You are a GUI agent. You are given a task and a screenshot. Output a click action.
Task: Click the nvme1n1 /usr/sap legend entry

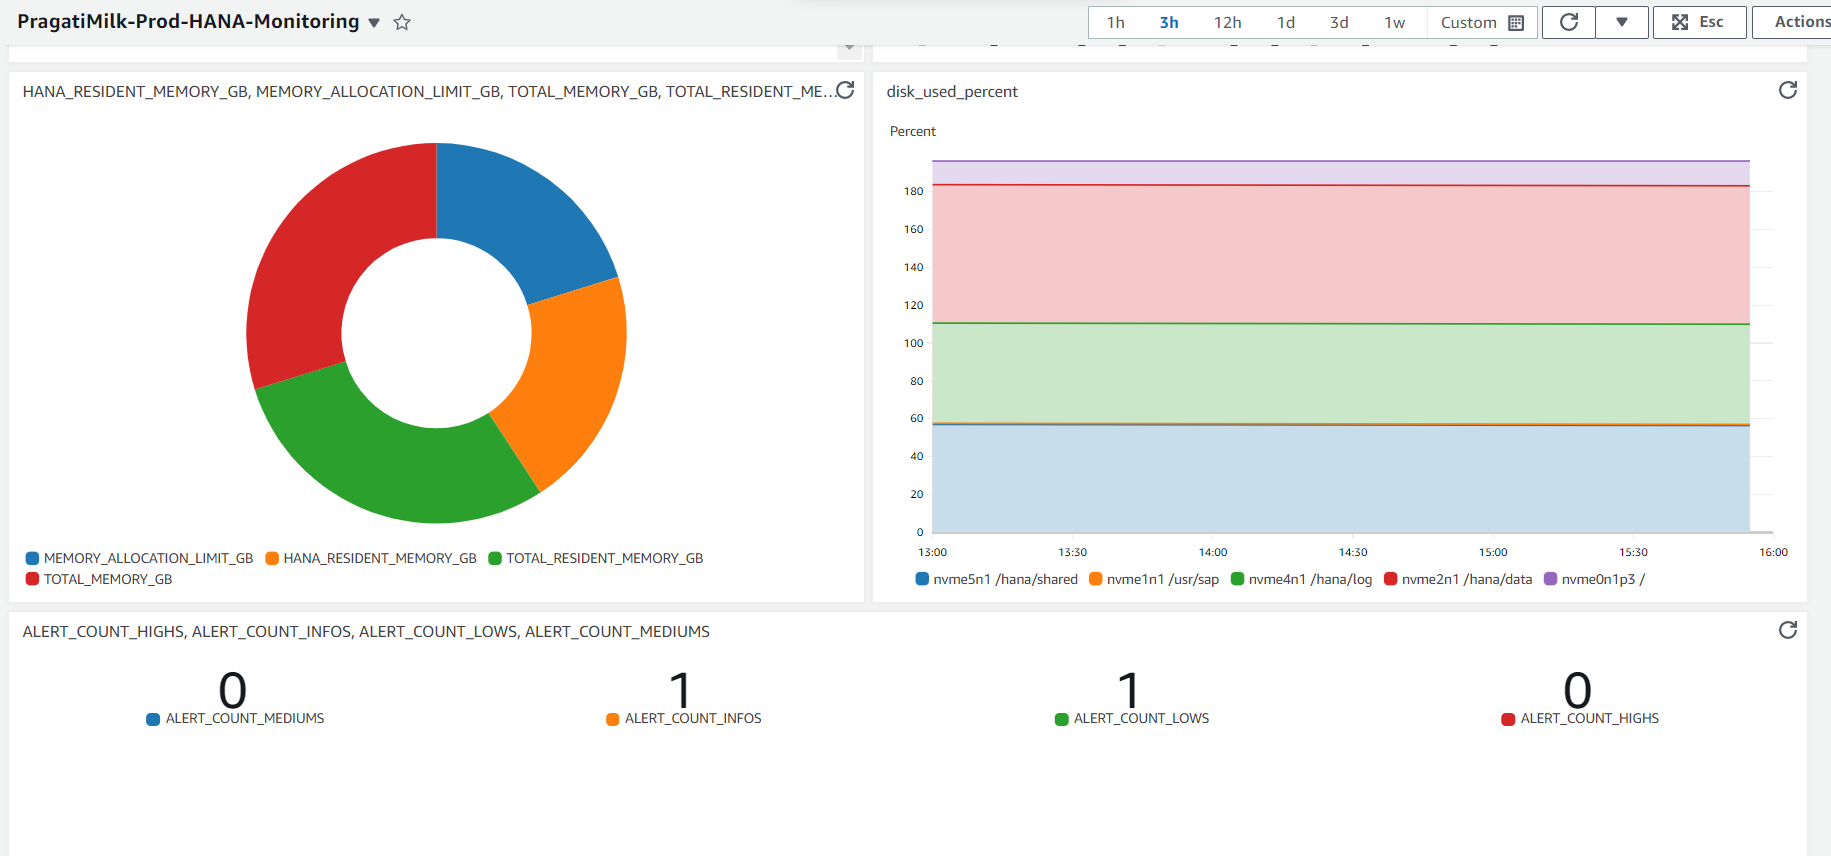(x=1154, y=579)
